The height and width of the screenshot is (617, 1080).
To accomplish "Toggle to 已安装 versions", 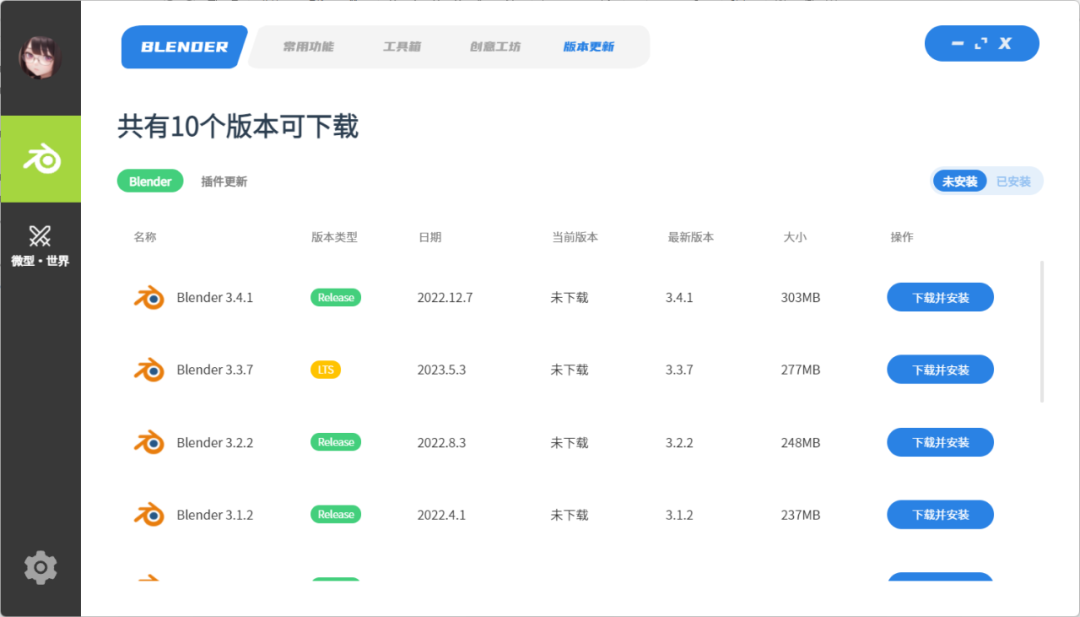I will [1013, 182].
